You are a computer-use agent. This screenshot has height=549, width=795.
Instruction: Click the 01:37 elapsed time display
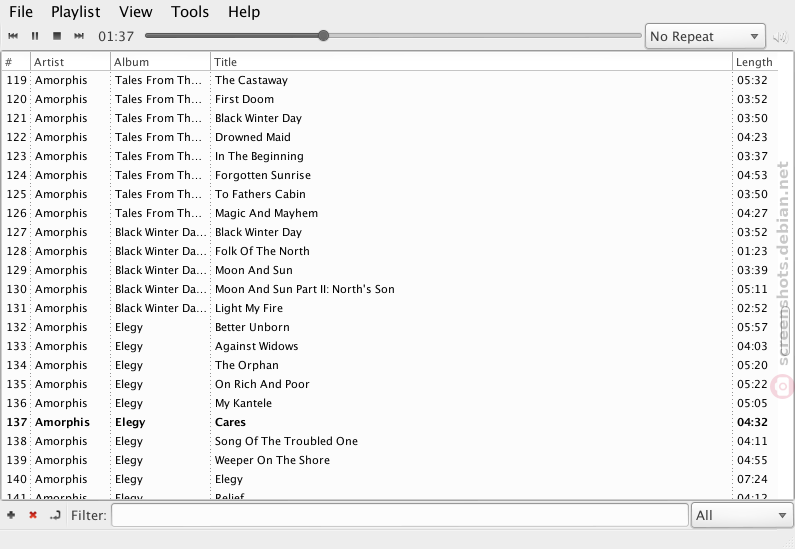coord(116,36)
